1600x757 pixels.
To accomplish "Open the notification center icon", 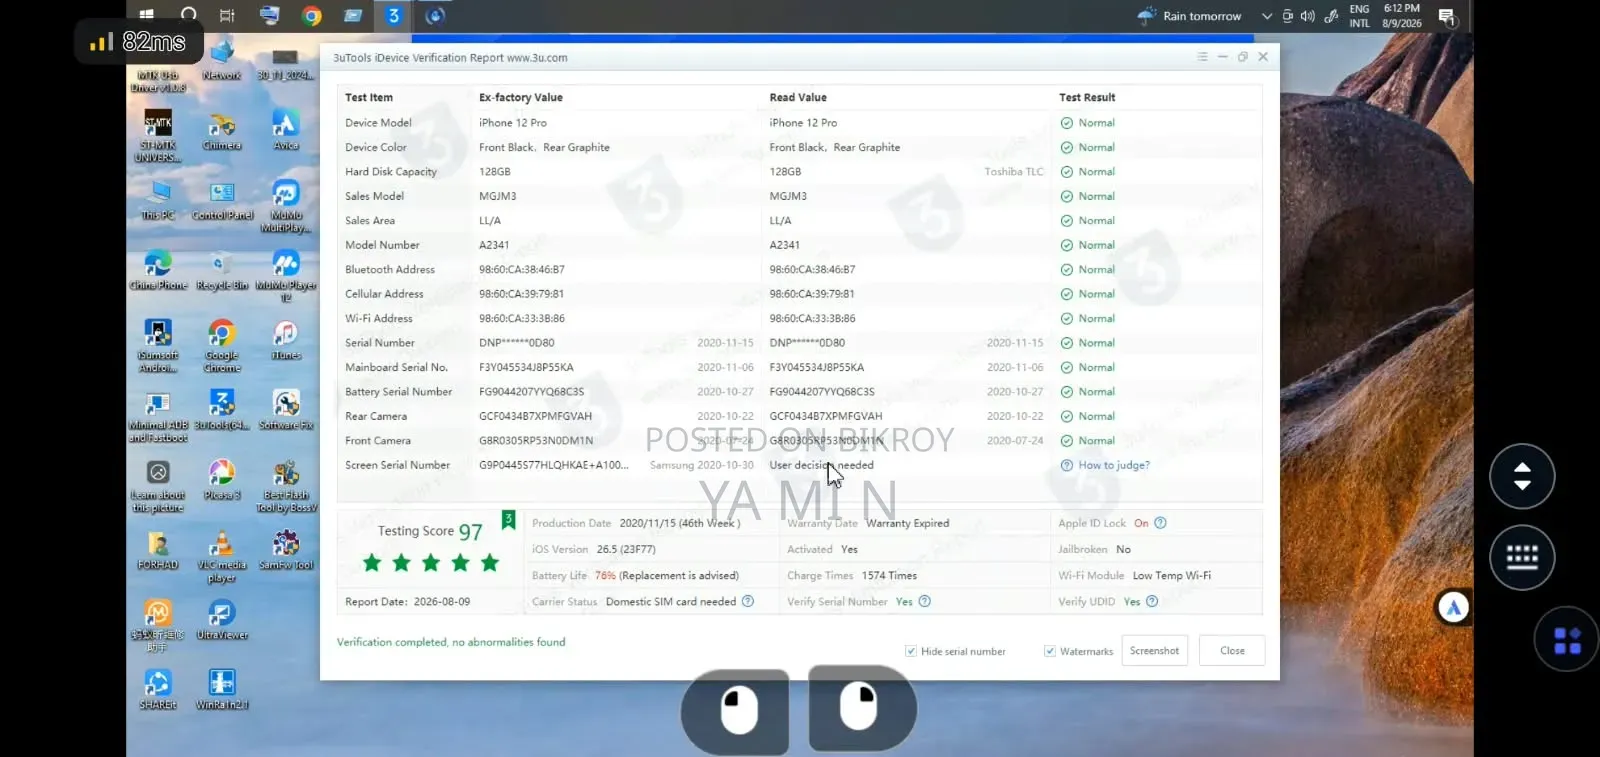I will [1446, 16].
